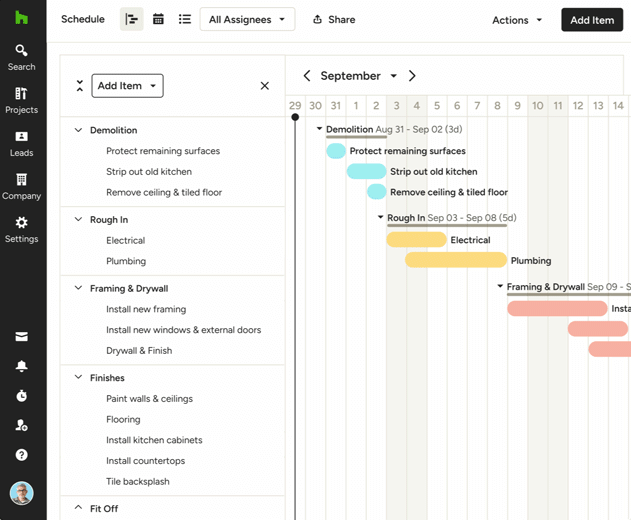Expand the Fit Off section
The image size is (631, 520).
78,508
